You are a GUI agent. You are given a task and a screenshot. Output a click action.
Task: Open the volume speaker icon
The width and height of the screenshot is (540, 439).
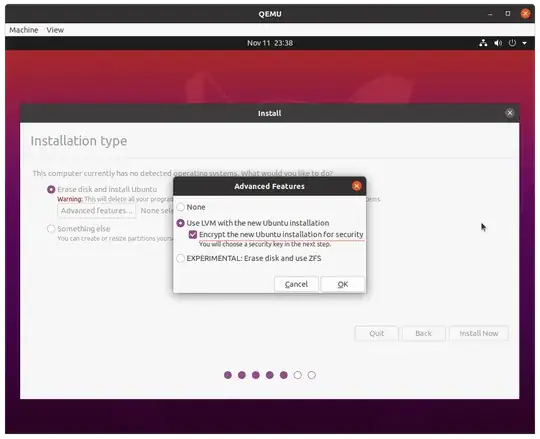(x=498, y=43)
